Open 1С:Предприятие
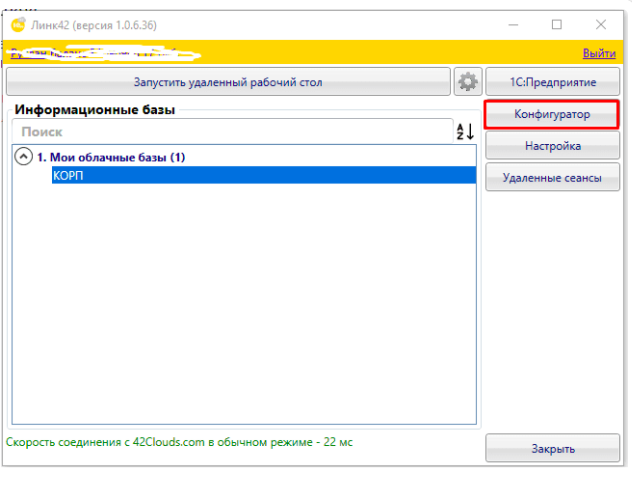 pos(553,82)
